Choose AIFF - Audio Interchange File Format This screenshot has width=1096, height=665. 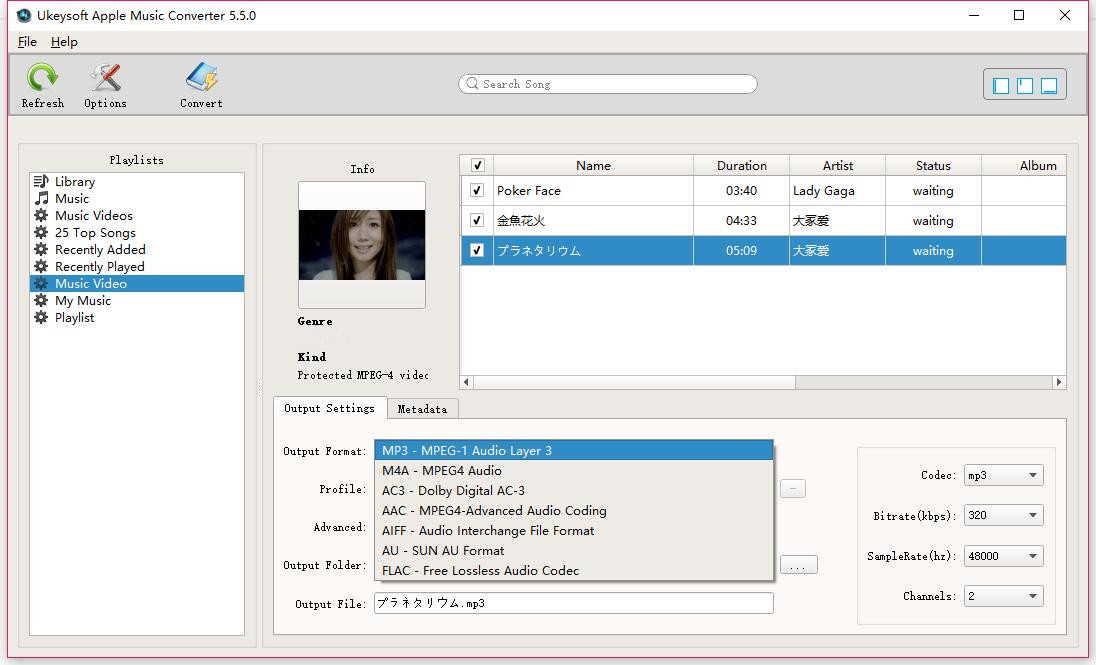(574, 530)
